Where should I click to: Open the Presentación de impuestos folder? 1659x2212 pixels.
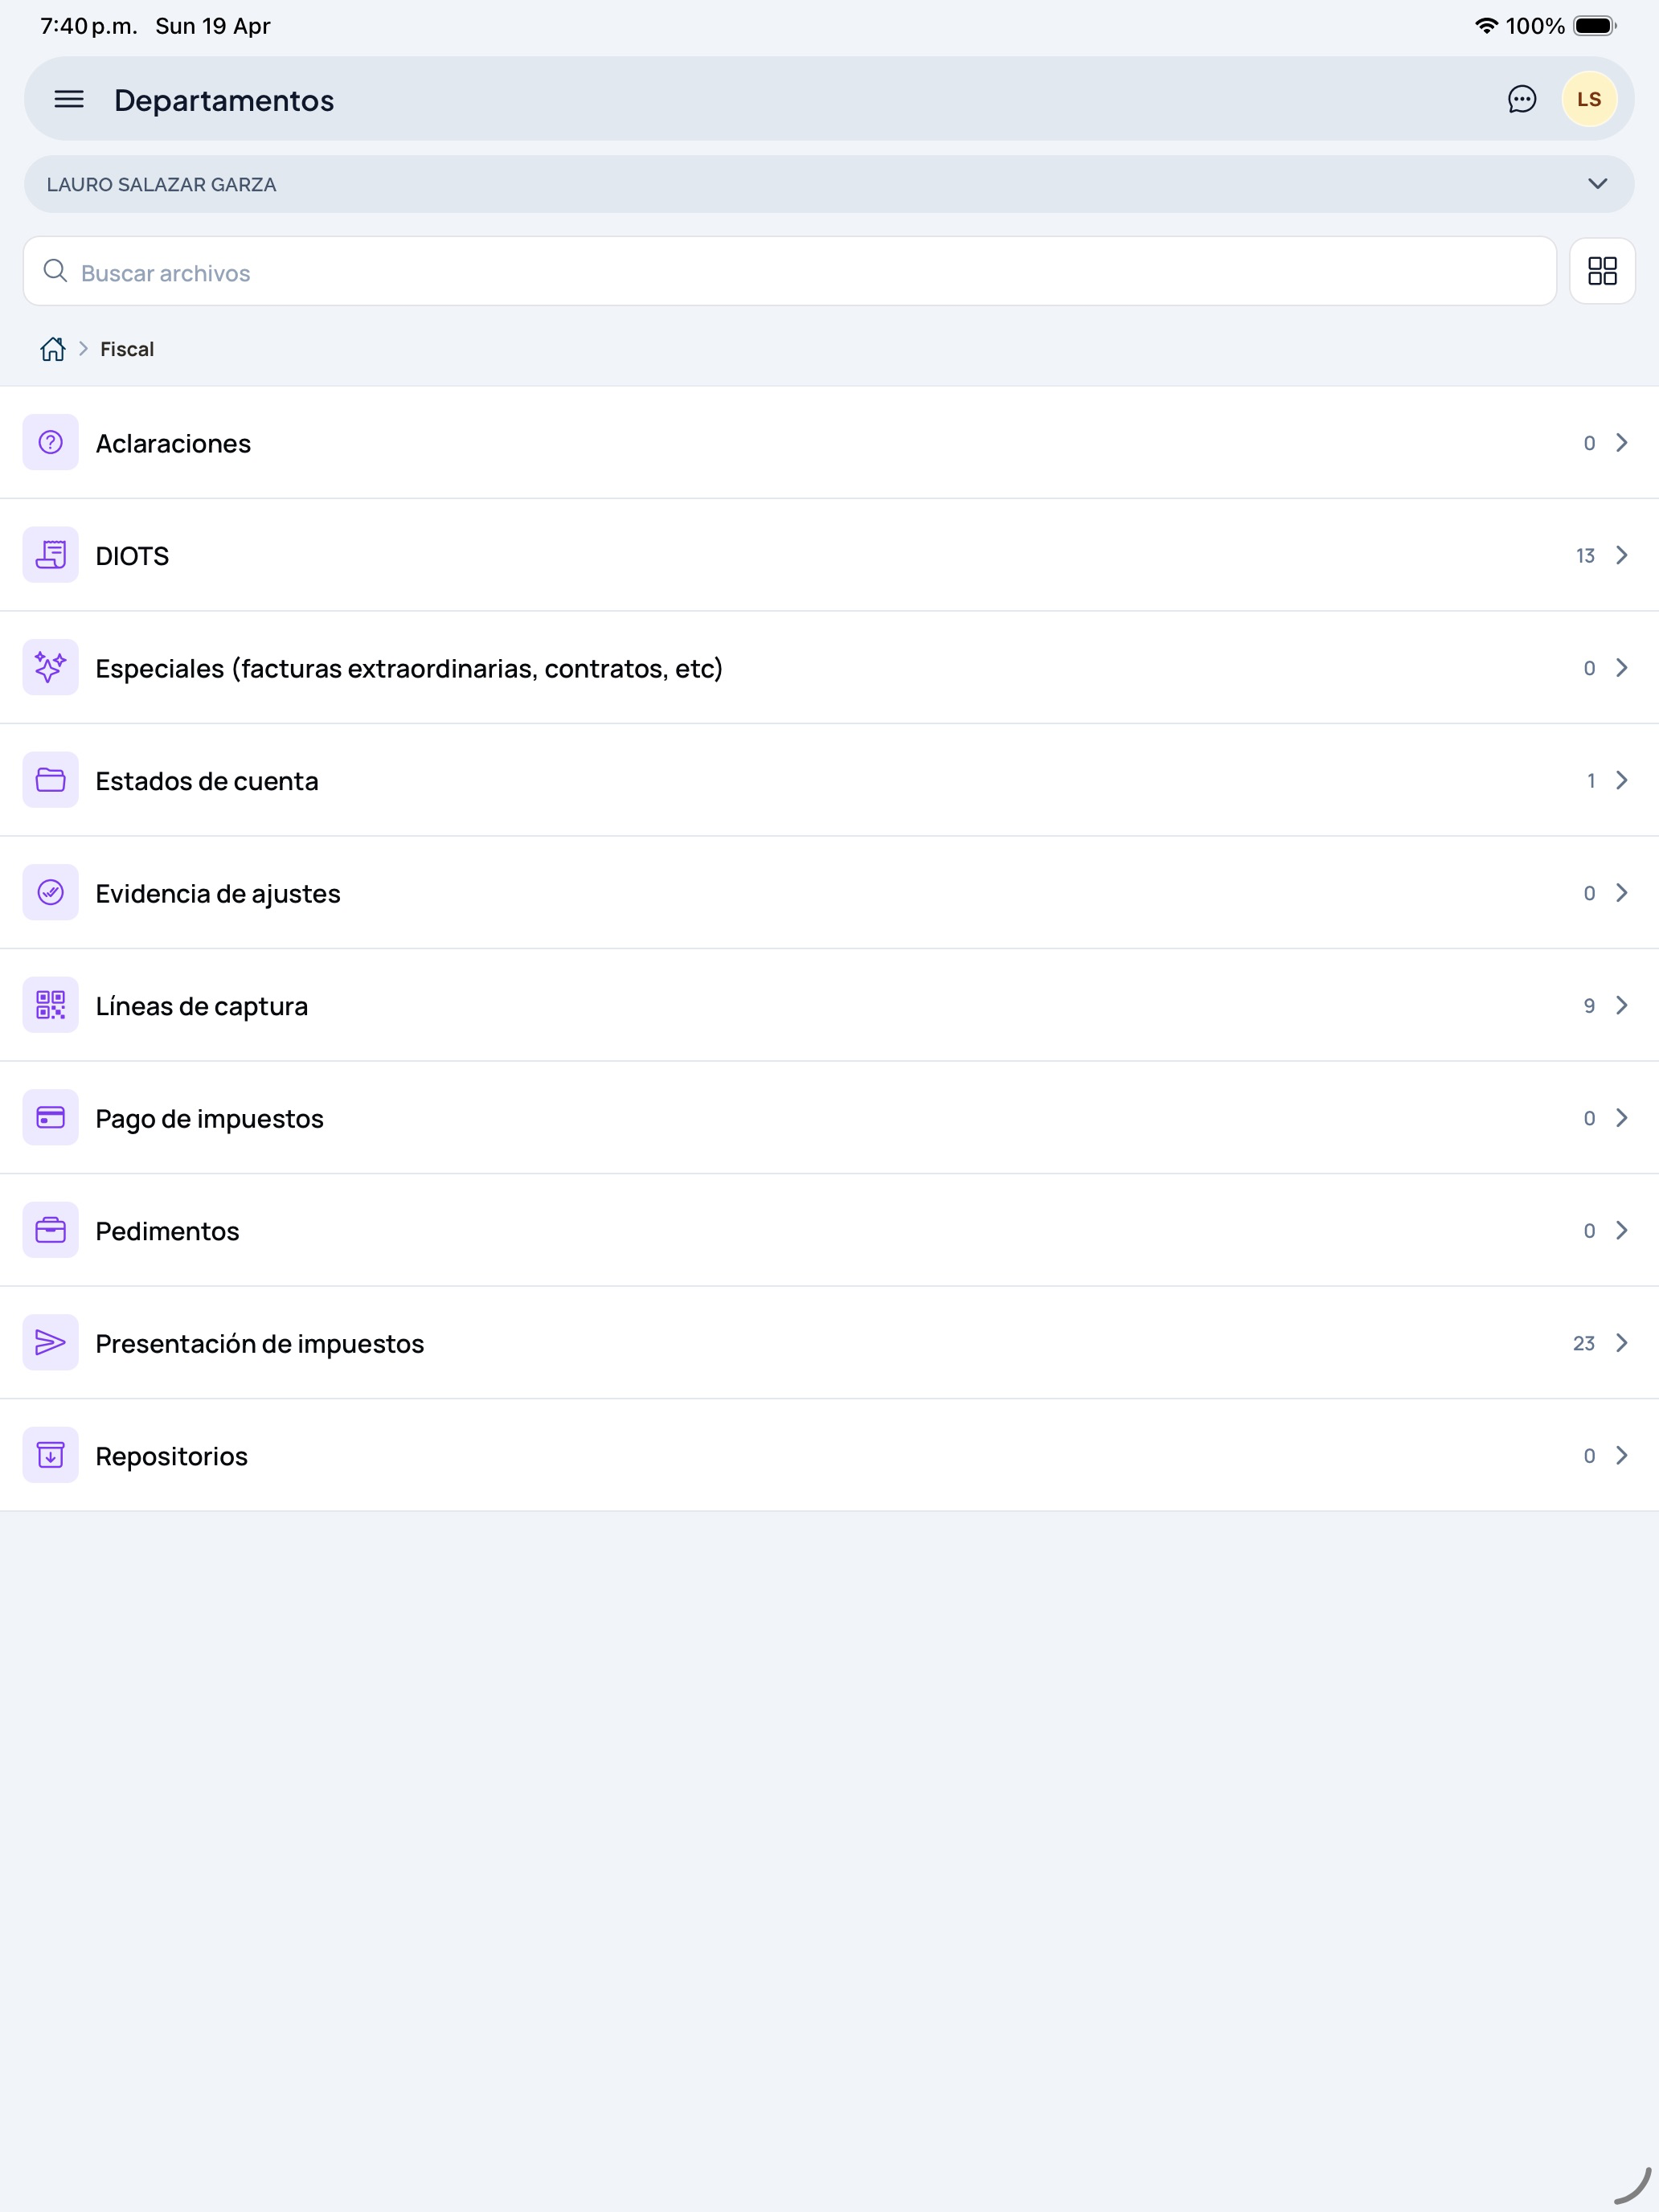[829, 1342]
